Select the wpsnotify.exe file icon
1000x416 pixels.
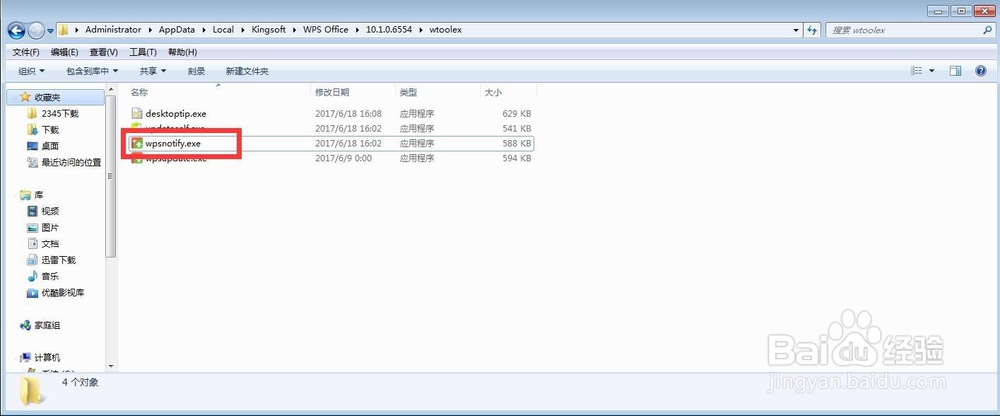click(136, 144)
